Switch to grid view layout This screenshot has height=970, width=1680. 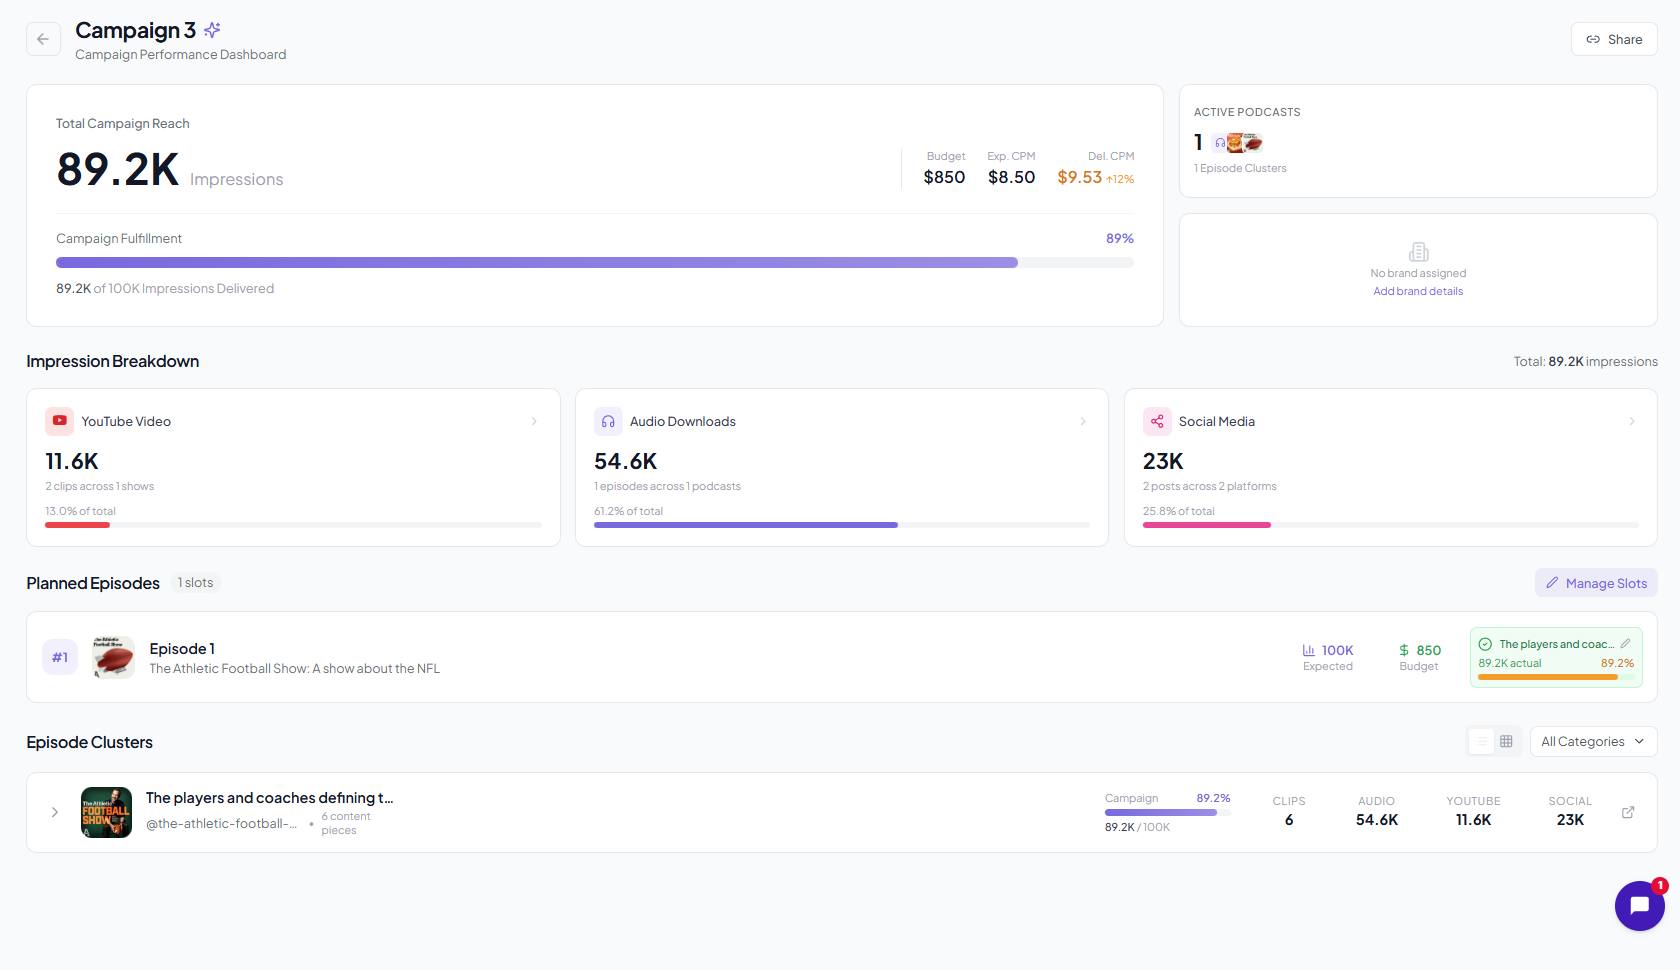[x=1506, y=741]
